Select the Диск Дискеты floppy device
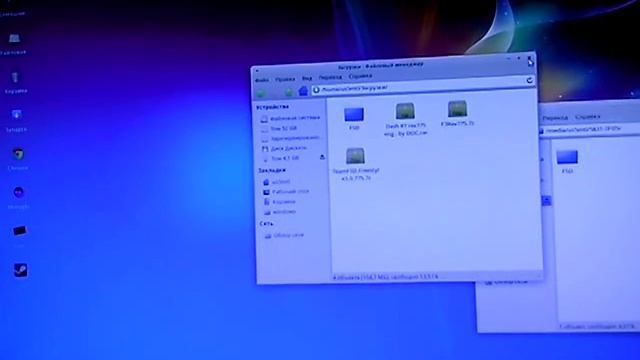 284,148
